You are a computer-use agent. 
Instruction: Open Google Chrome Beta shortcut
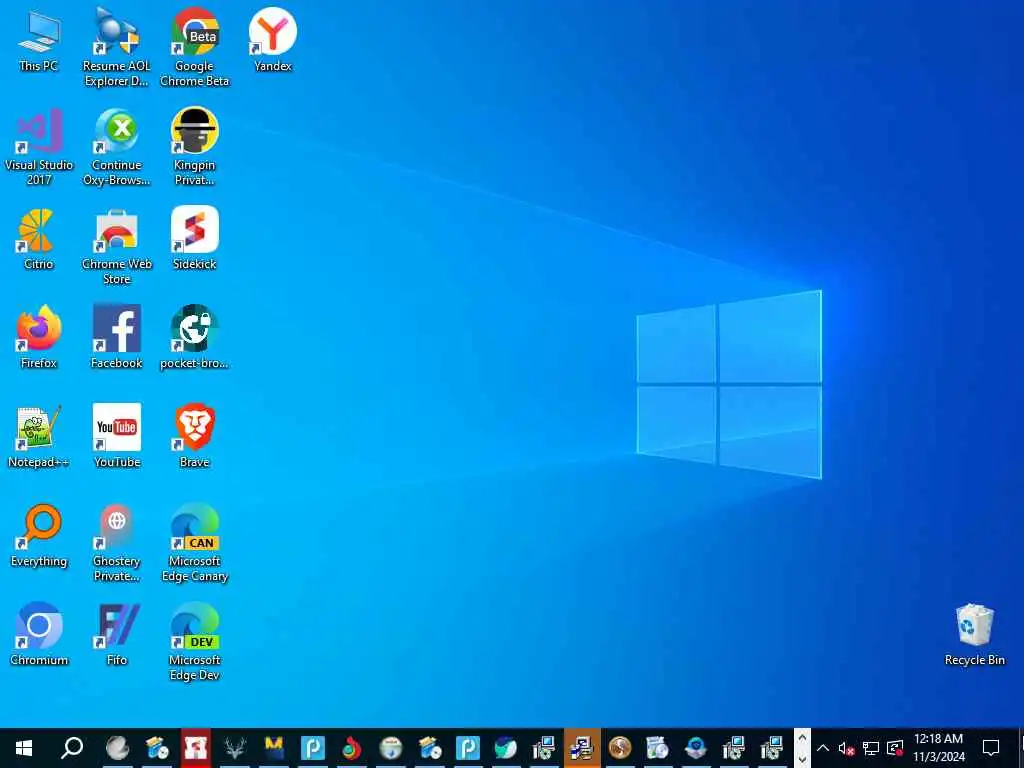[195, 47]
